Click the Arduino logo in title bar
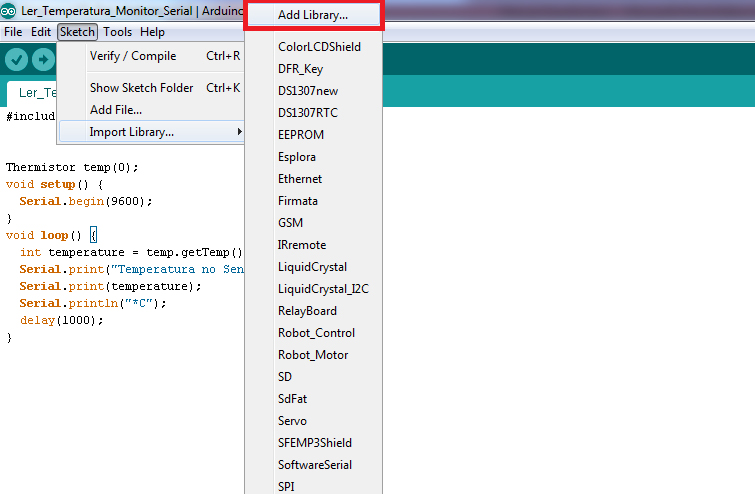Viewport: 755px width, 494px height. click(8, 10)
